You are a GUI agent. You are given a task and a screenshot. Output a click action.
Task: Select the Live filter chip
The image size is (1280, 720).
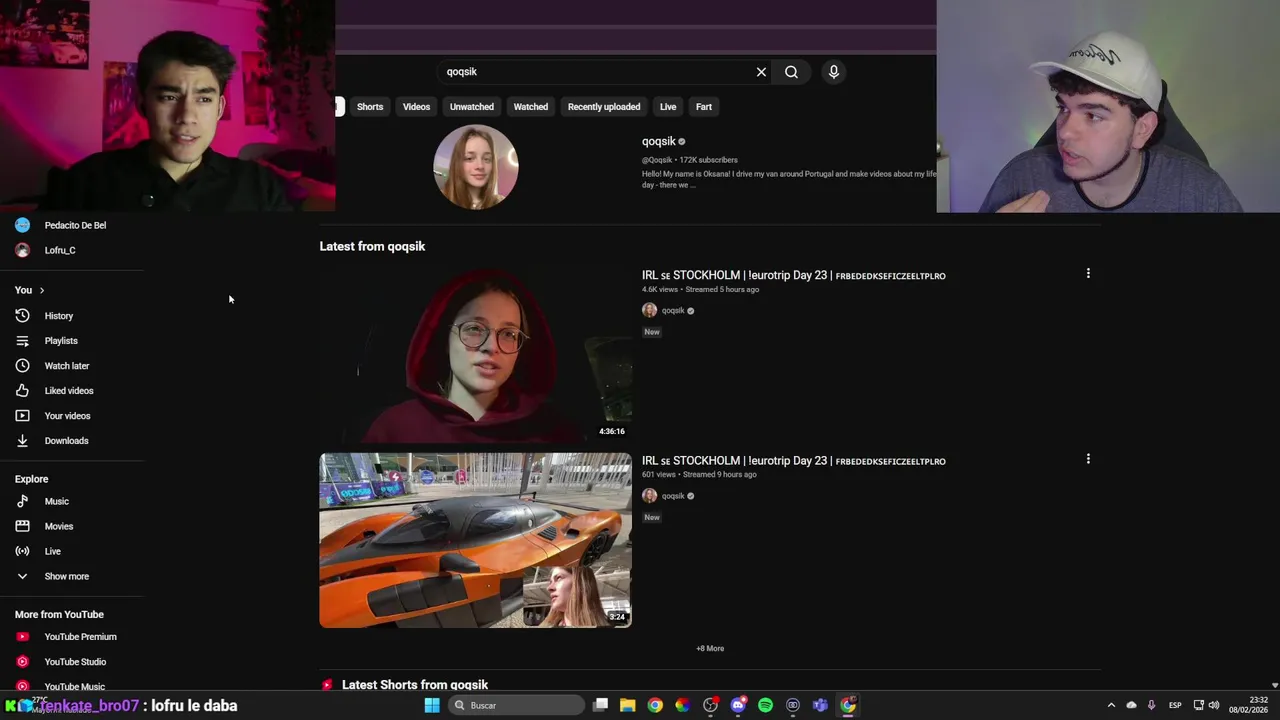[668, 107]
